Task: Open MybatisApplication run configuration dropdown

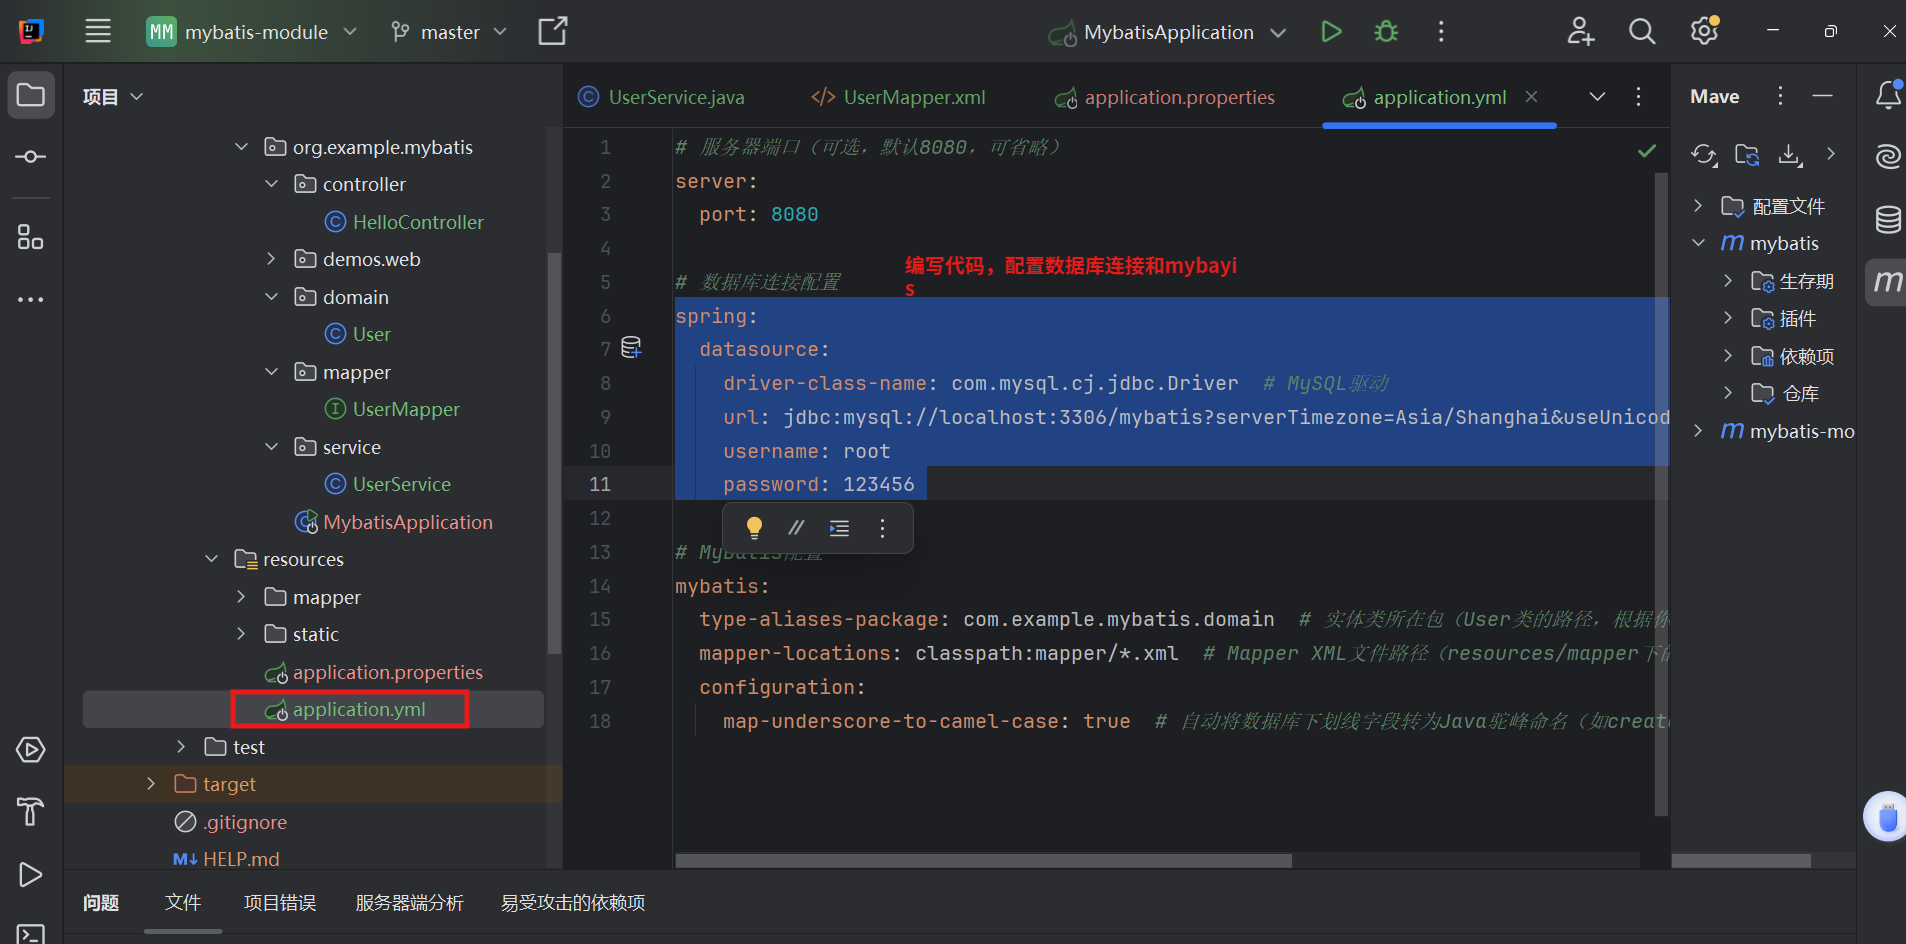Action: [1167, 32]
